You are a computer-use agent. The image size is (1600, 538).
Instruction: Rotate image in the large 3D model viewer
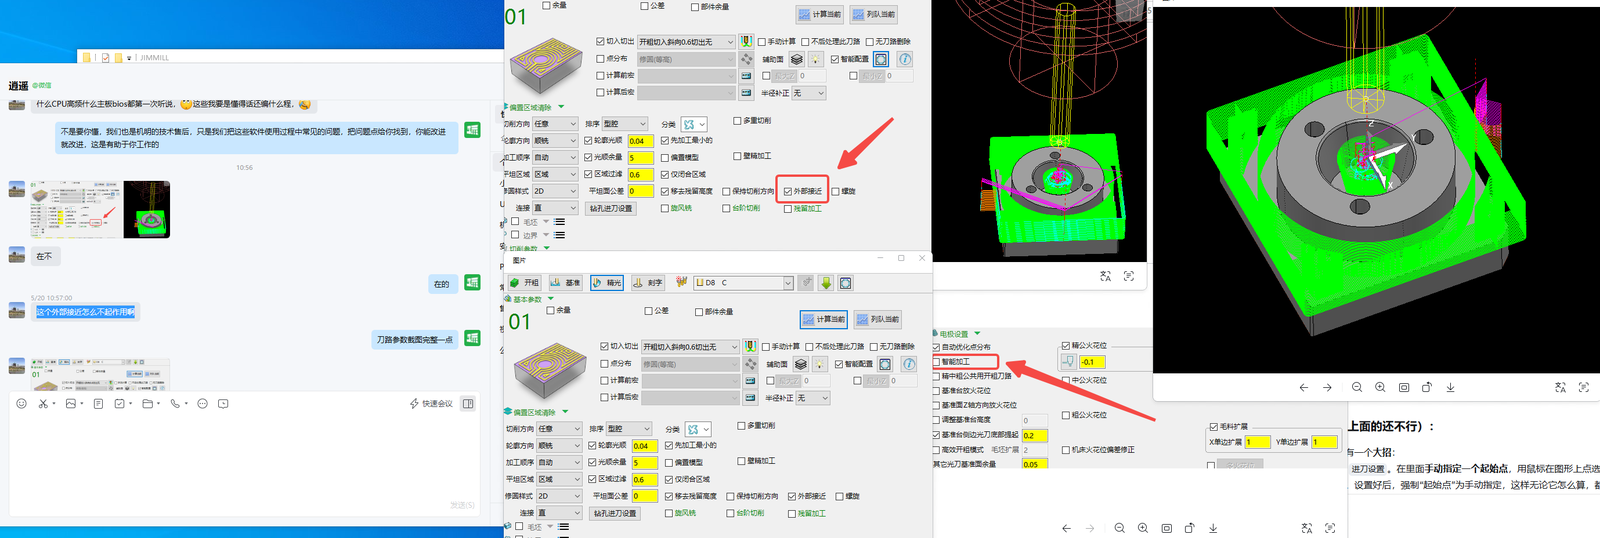(1427, 387)
